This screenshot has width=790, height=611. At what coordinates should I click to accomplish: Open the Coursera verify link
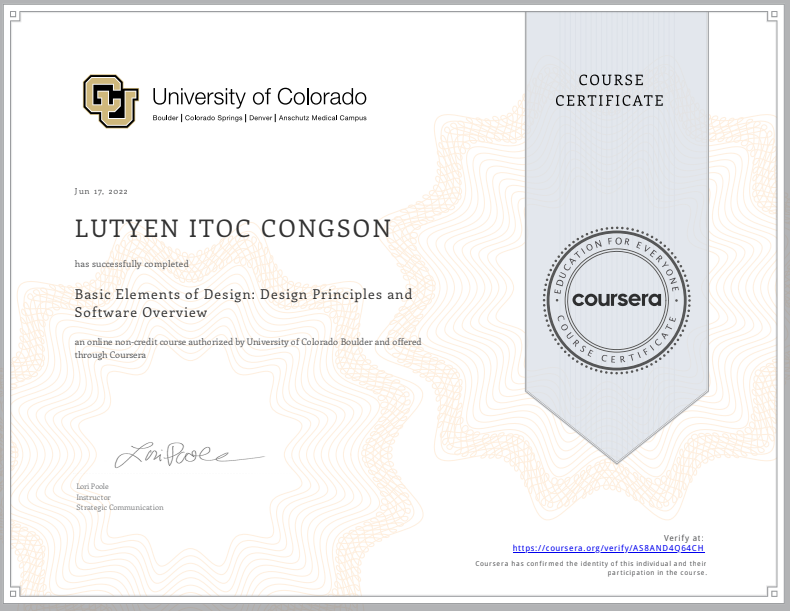[608, 548]
